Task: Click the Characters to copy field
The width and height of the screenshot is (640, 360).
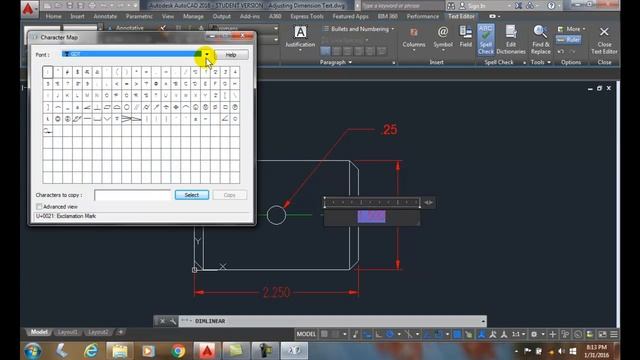Action: click(132, 195)
